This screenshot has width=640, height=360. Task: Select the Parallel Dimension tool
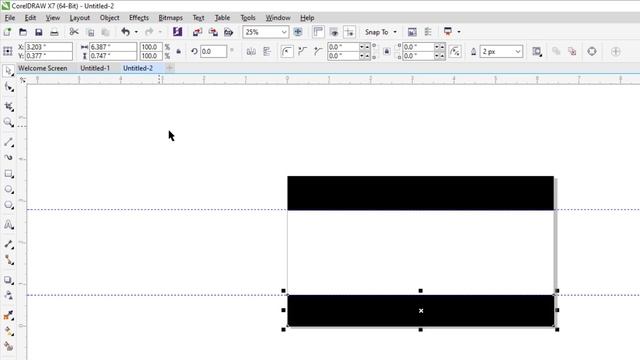click(x=9, y=244)
